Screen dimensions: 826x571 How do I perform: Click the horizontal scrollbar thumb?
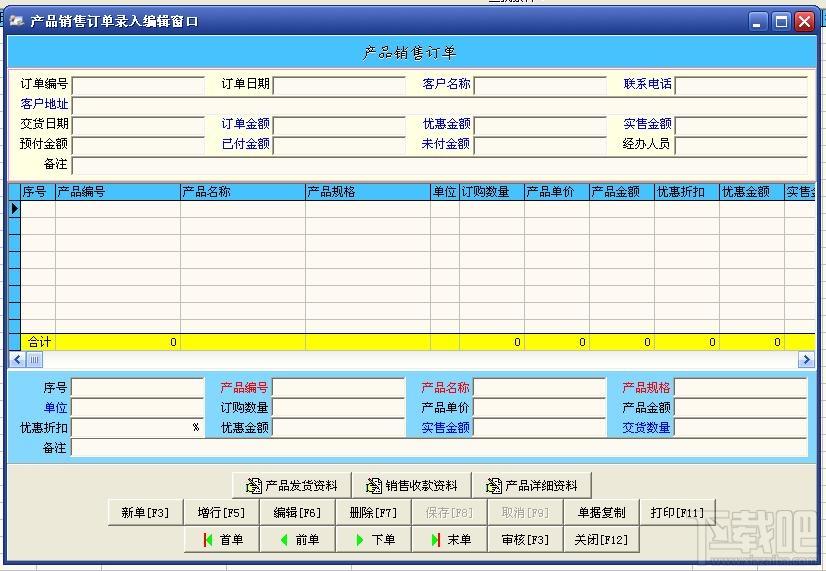pyautogui.click(x=34, y=360)
